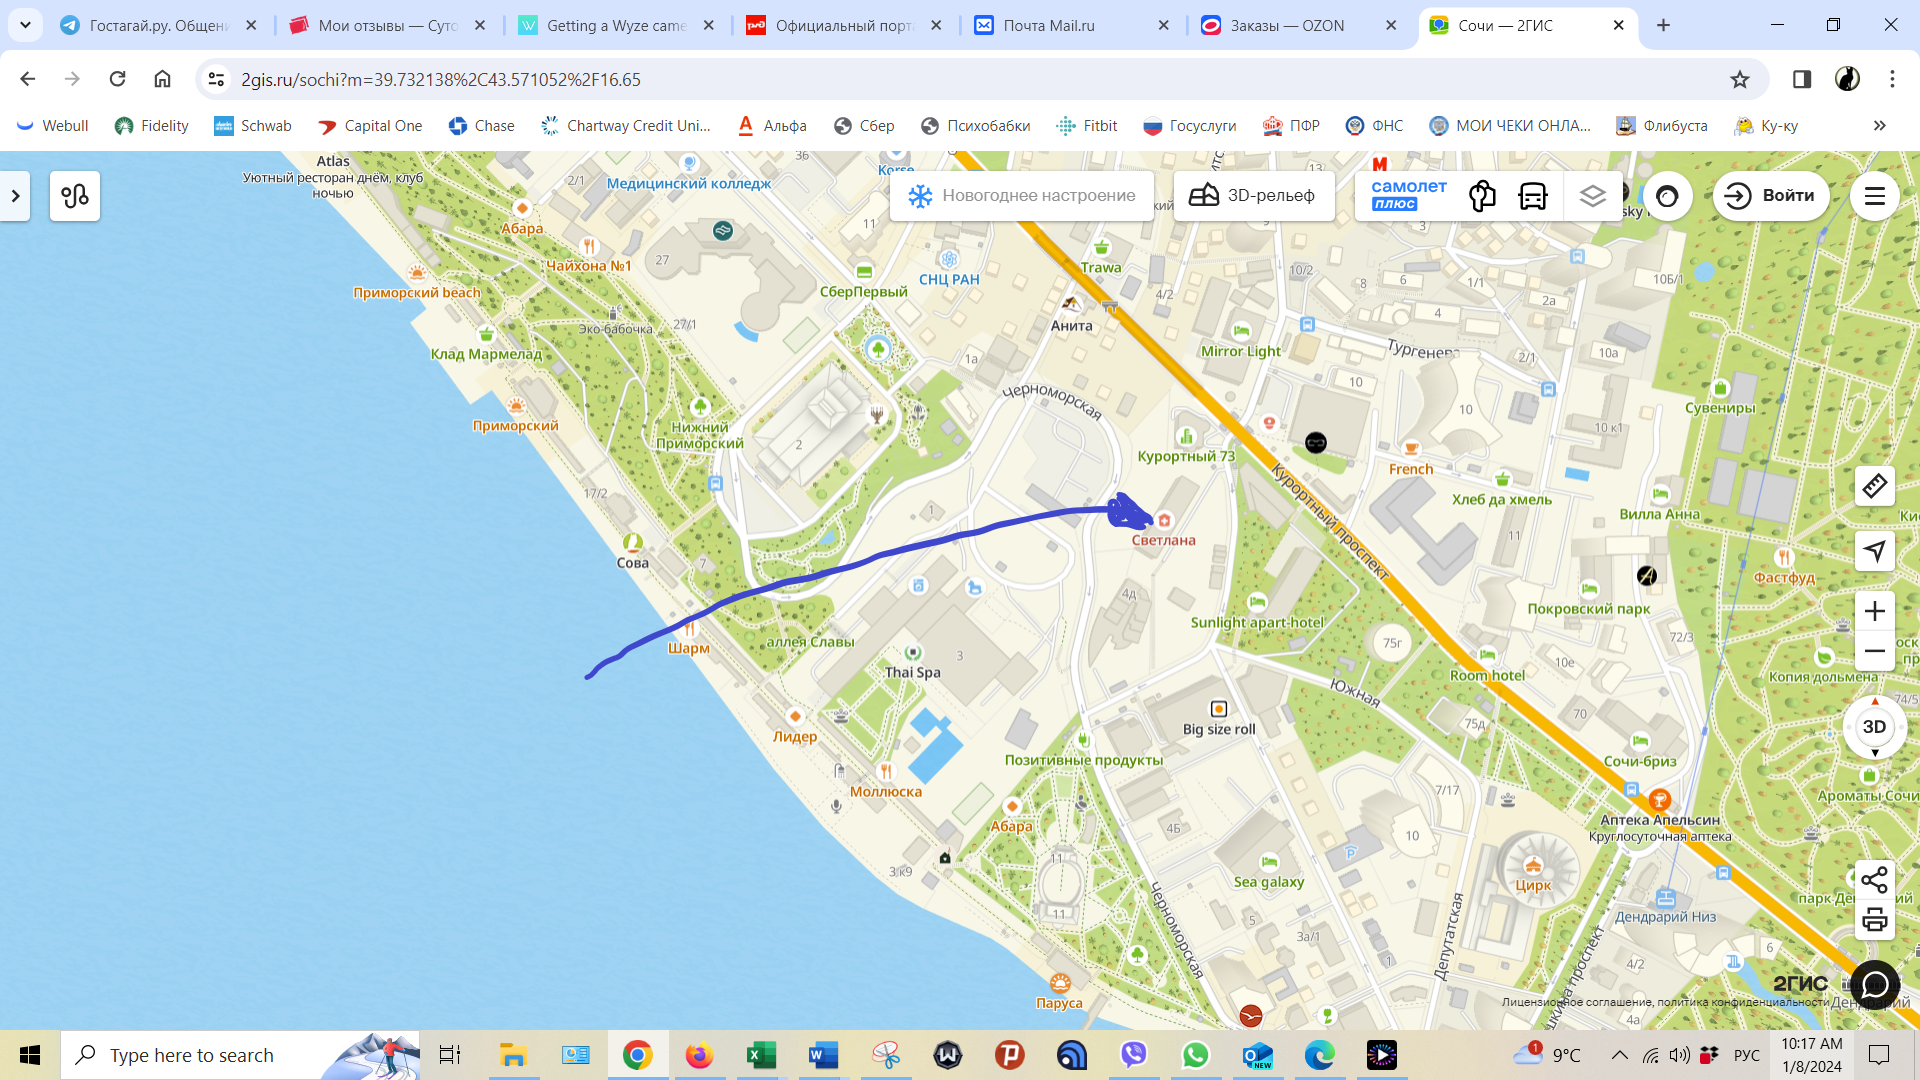Switch to Почта Mail.ru tab

click(1048, 25)
